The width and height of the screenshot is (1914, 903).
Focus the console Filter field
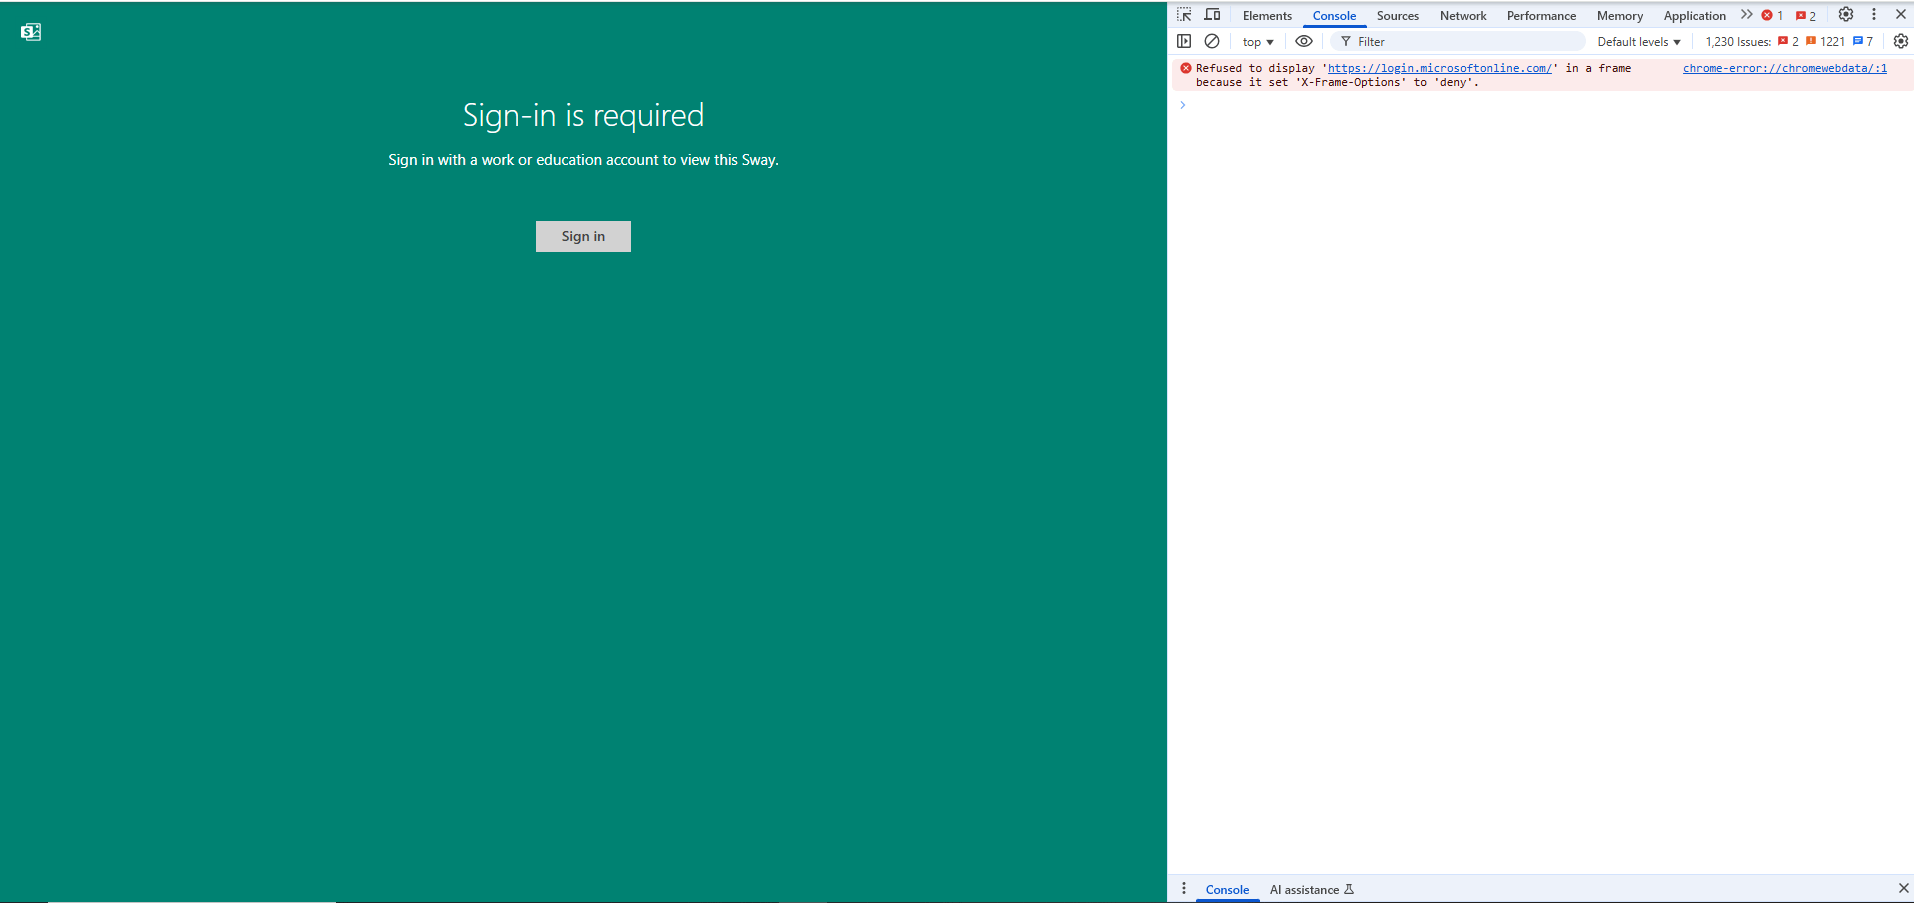point(1458,41)
